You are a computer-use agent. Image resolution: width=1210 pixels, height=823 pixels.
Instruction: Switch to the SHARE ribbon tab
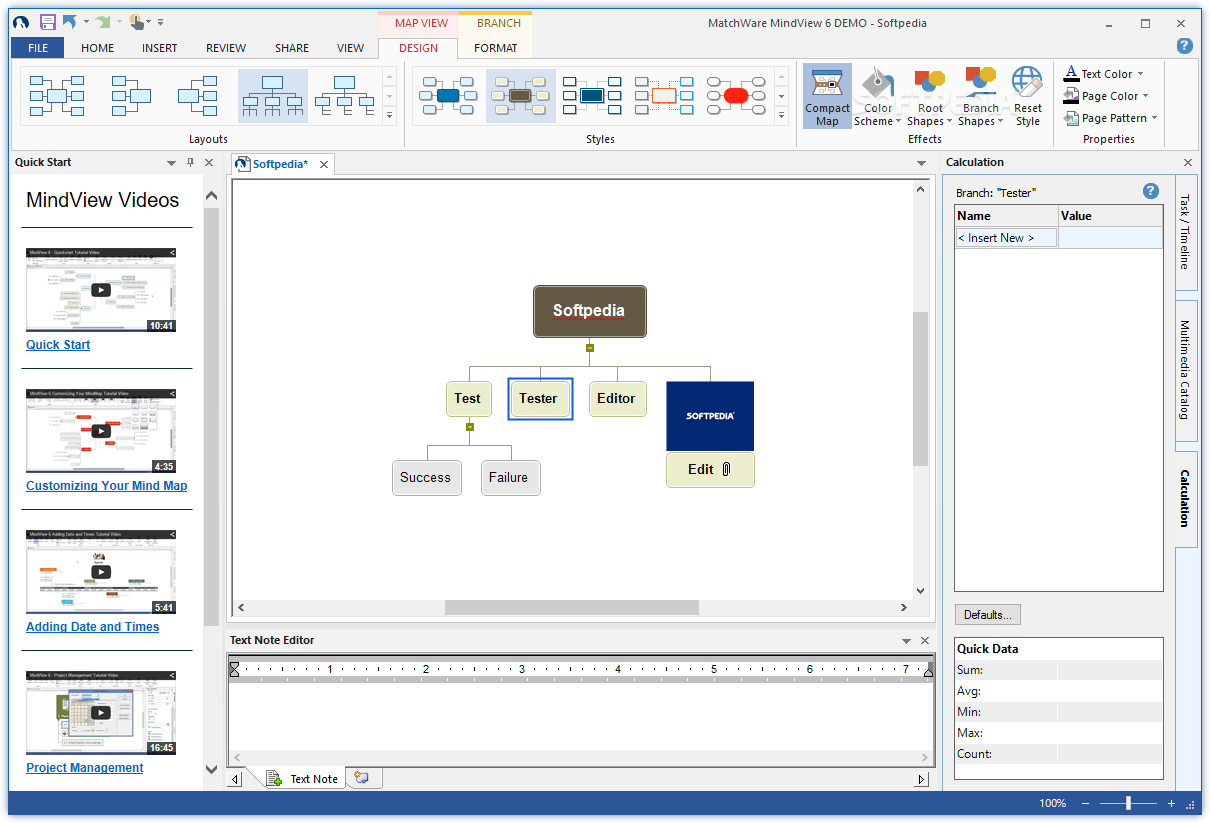pyautogui.click(x=292, y=48)
